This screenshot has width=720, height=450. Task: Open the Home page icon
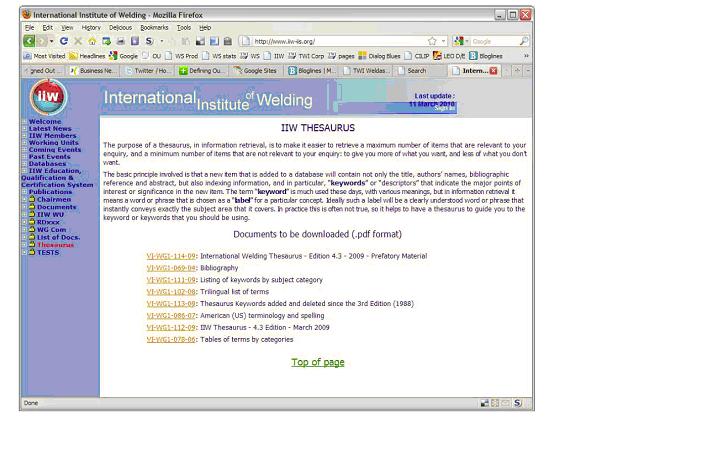coord(92,41)
